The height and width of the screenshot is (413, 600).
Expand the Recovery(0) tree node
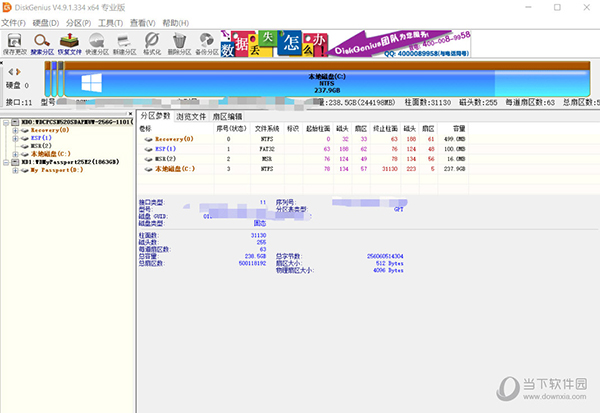point(16,130)
